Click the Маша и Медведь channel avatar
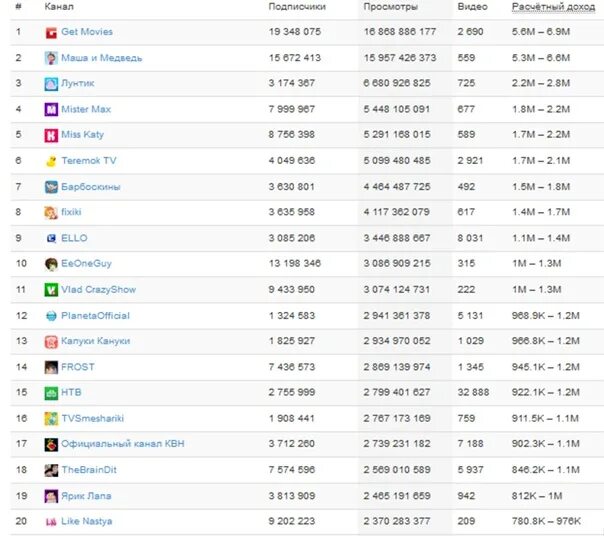This screenshot has width=604, height=536. coord(51,58)
